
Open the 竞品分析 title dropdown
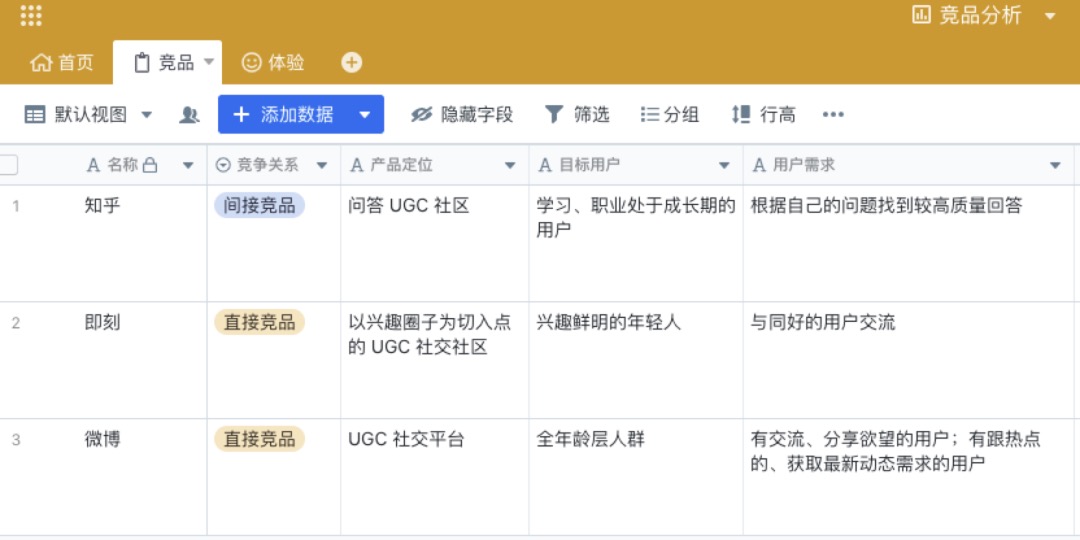point(1049,16)
